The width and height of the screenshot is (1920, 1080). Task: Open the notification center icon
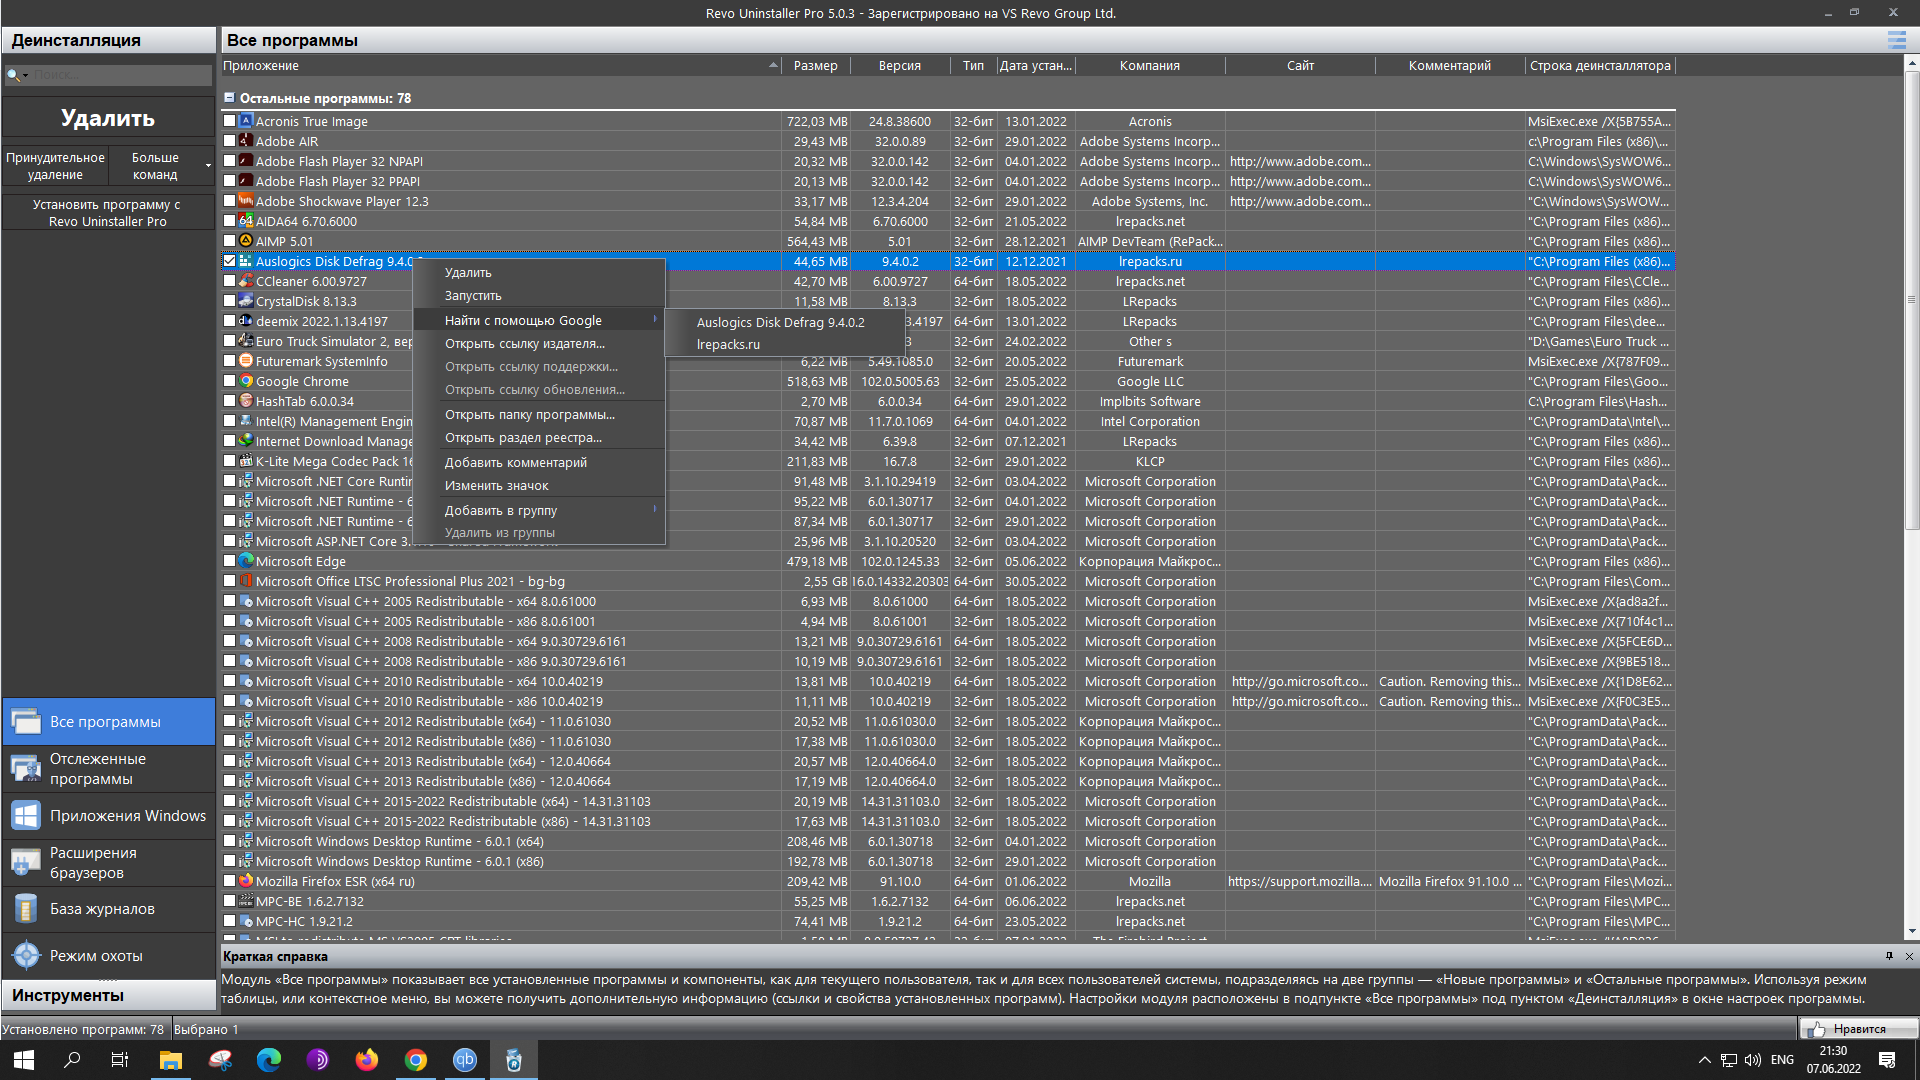click(x=1887, y=1060)
